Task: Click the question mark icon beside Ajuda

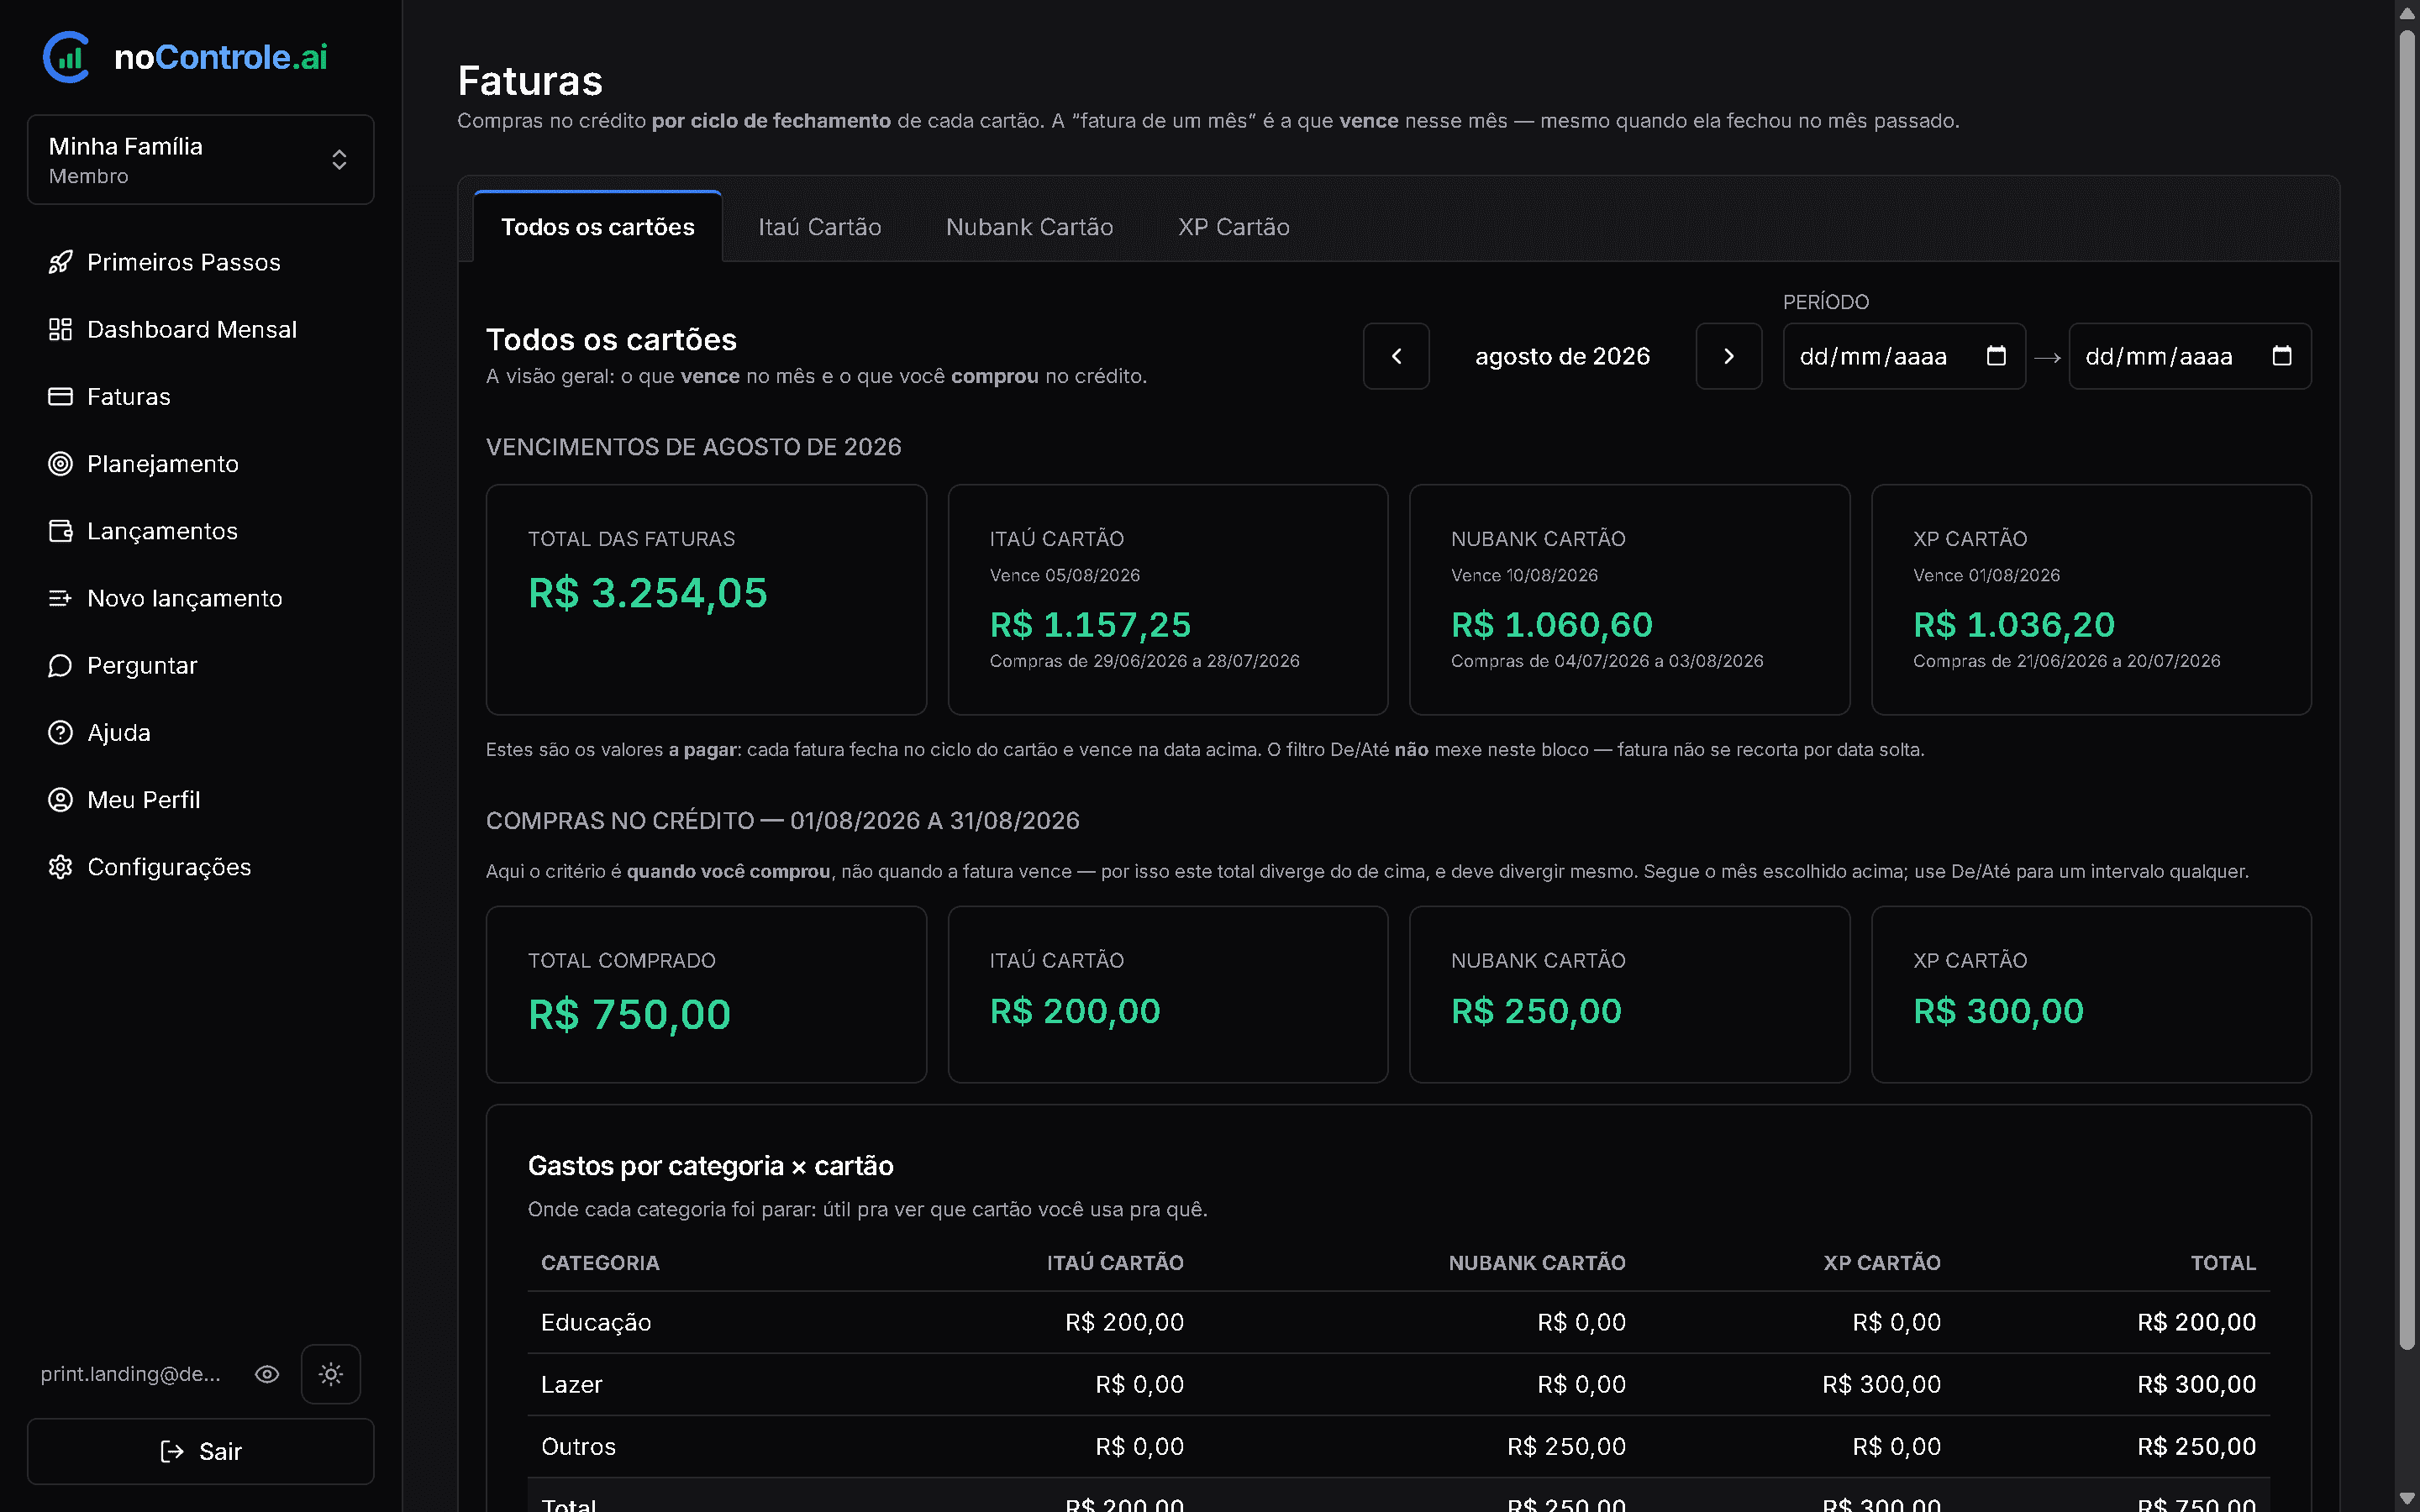Action: point(60,732)
